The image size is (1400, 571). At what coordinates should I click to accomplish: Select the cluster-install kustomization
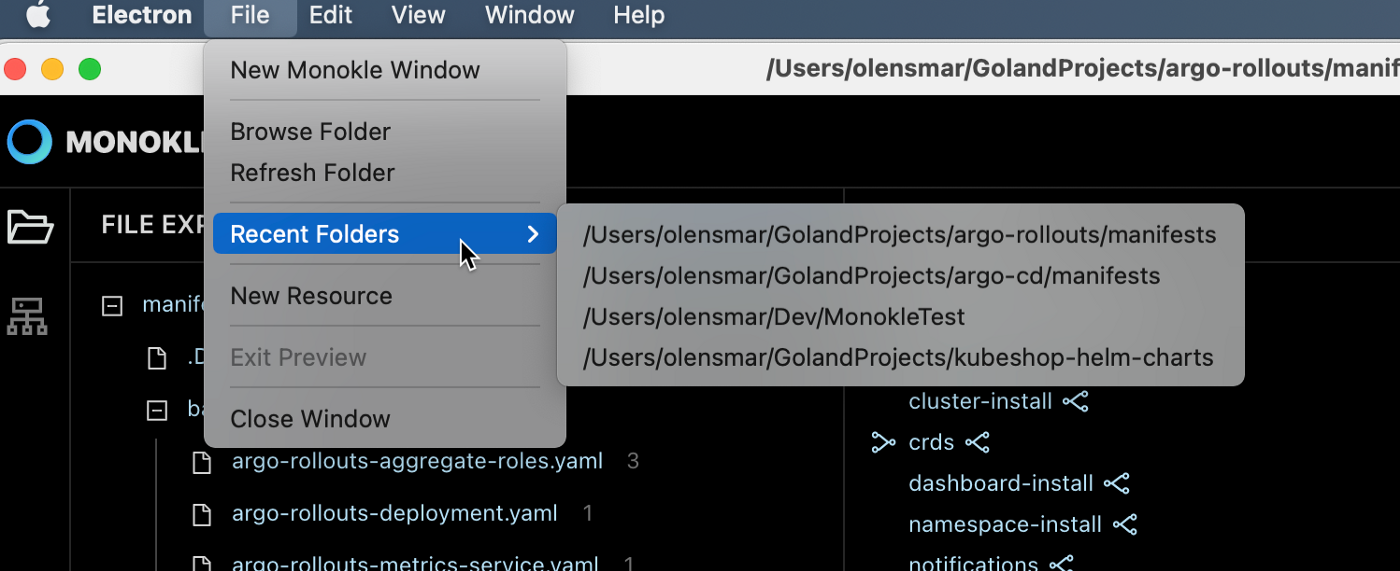coord(980,402)
